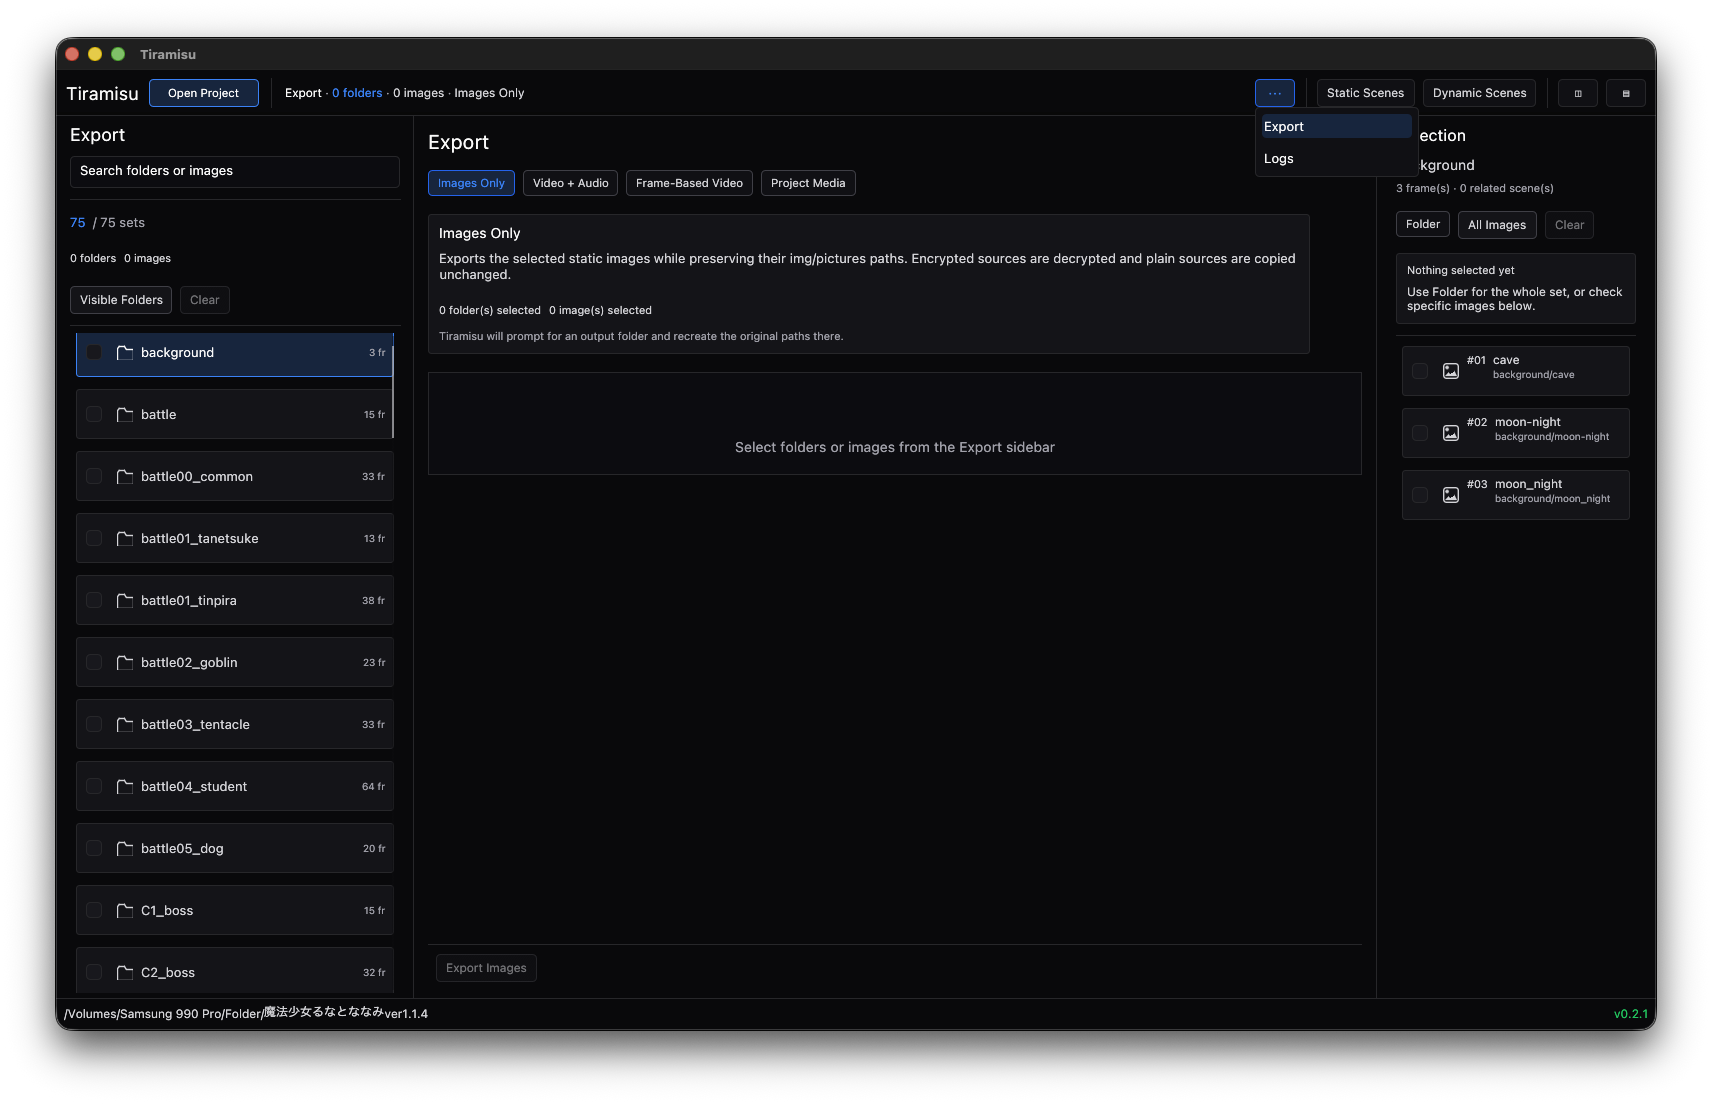Click the folder icon beside background set

[x=124, y=352]
